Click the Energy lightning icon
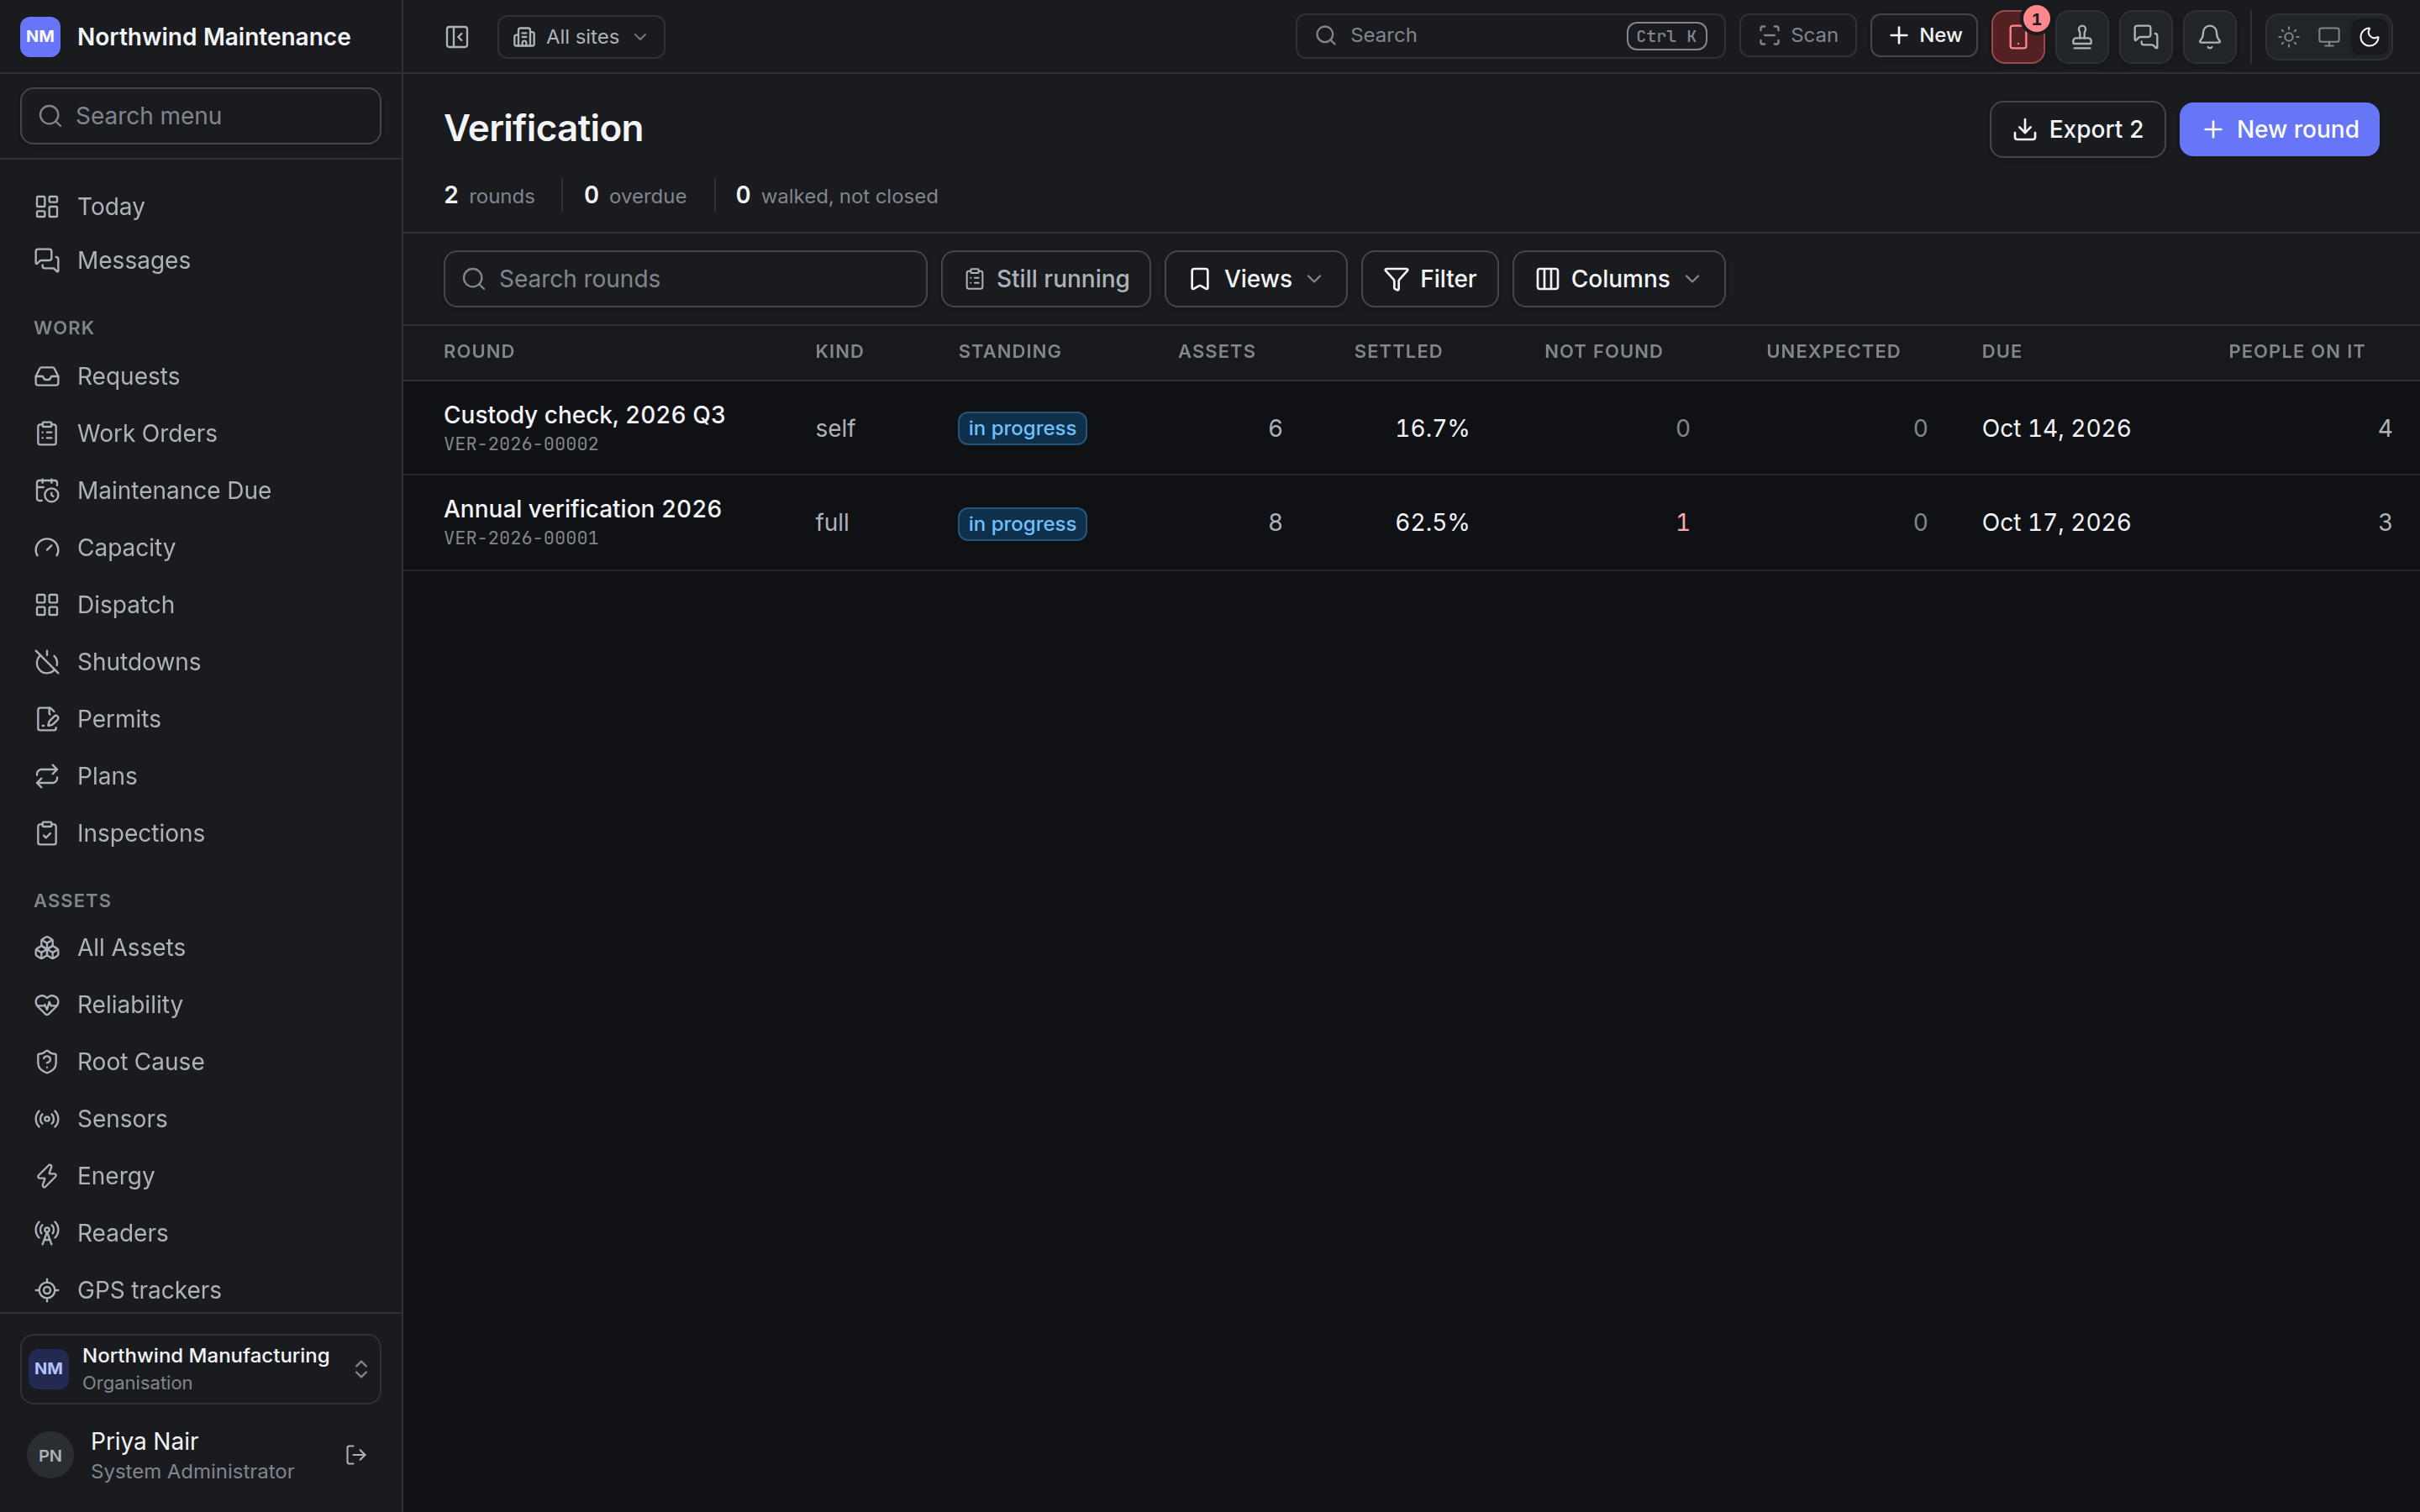 click(x=47, y=1176)
